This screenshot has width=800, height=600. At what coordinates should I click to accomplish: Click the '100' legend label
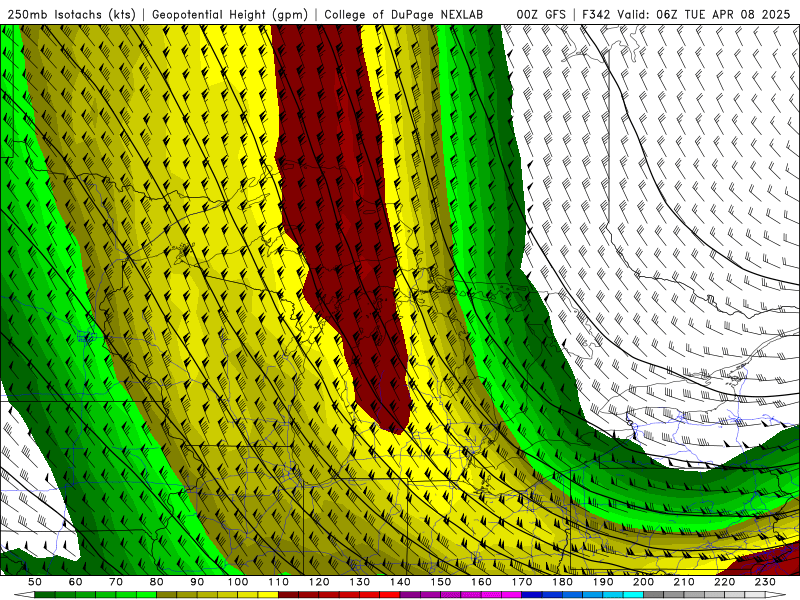(238, 582)
